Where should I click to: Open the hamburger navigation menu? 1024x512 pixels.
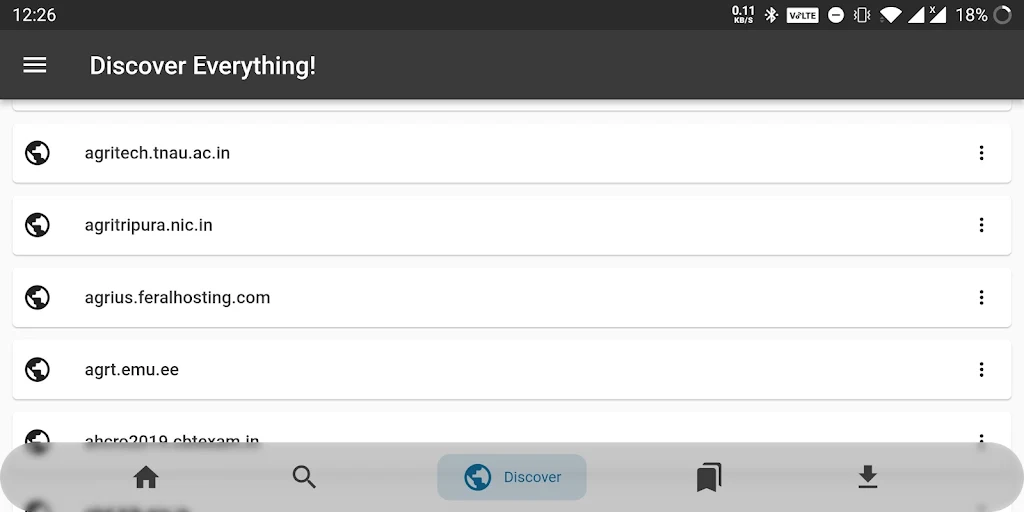[35, 65]
